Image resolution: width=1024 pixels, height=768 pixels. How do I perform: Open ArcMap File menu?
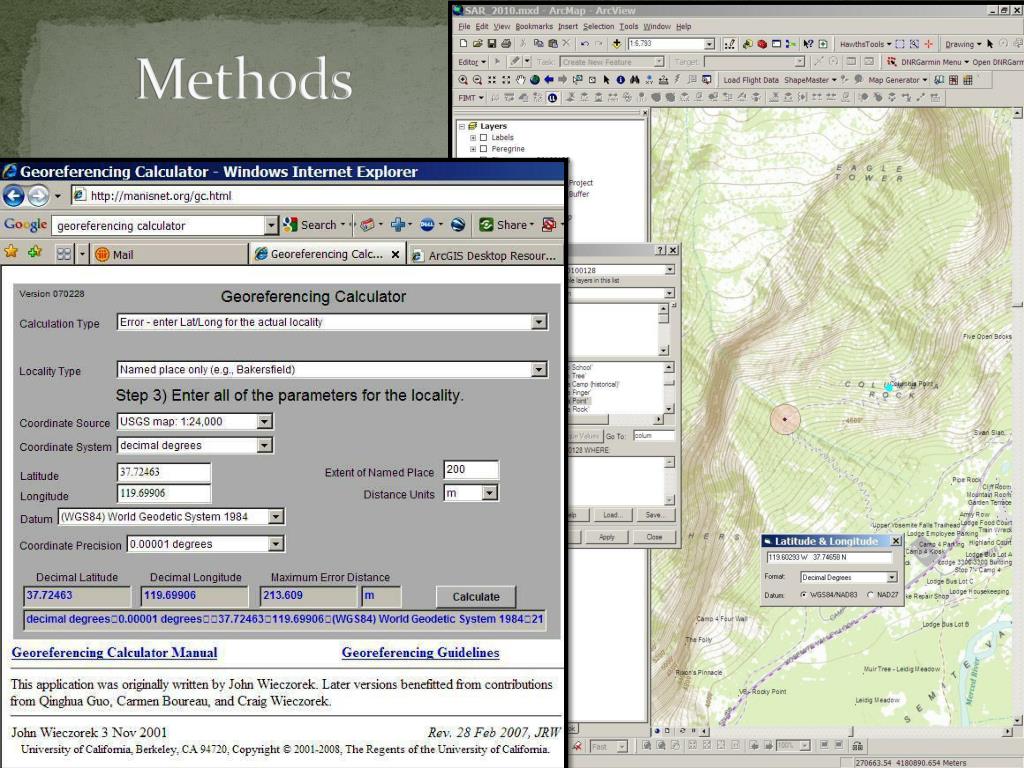coord(464,27)
